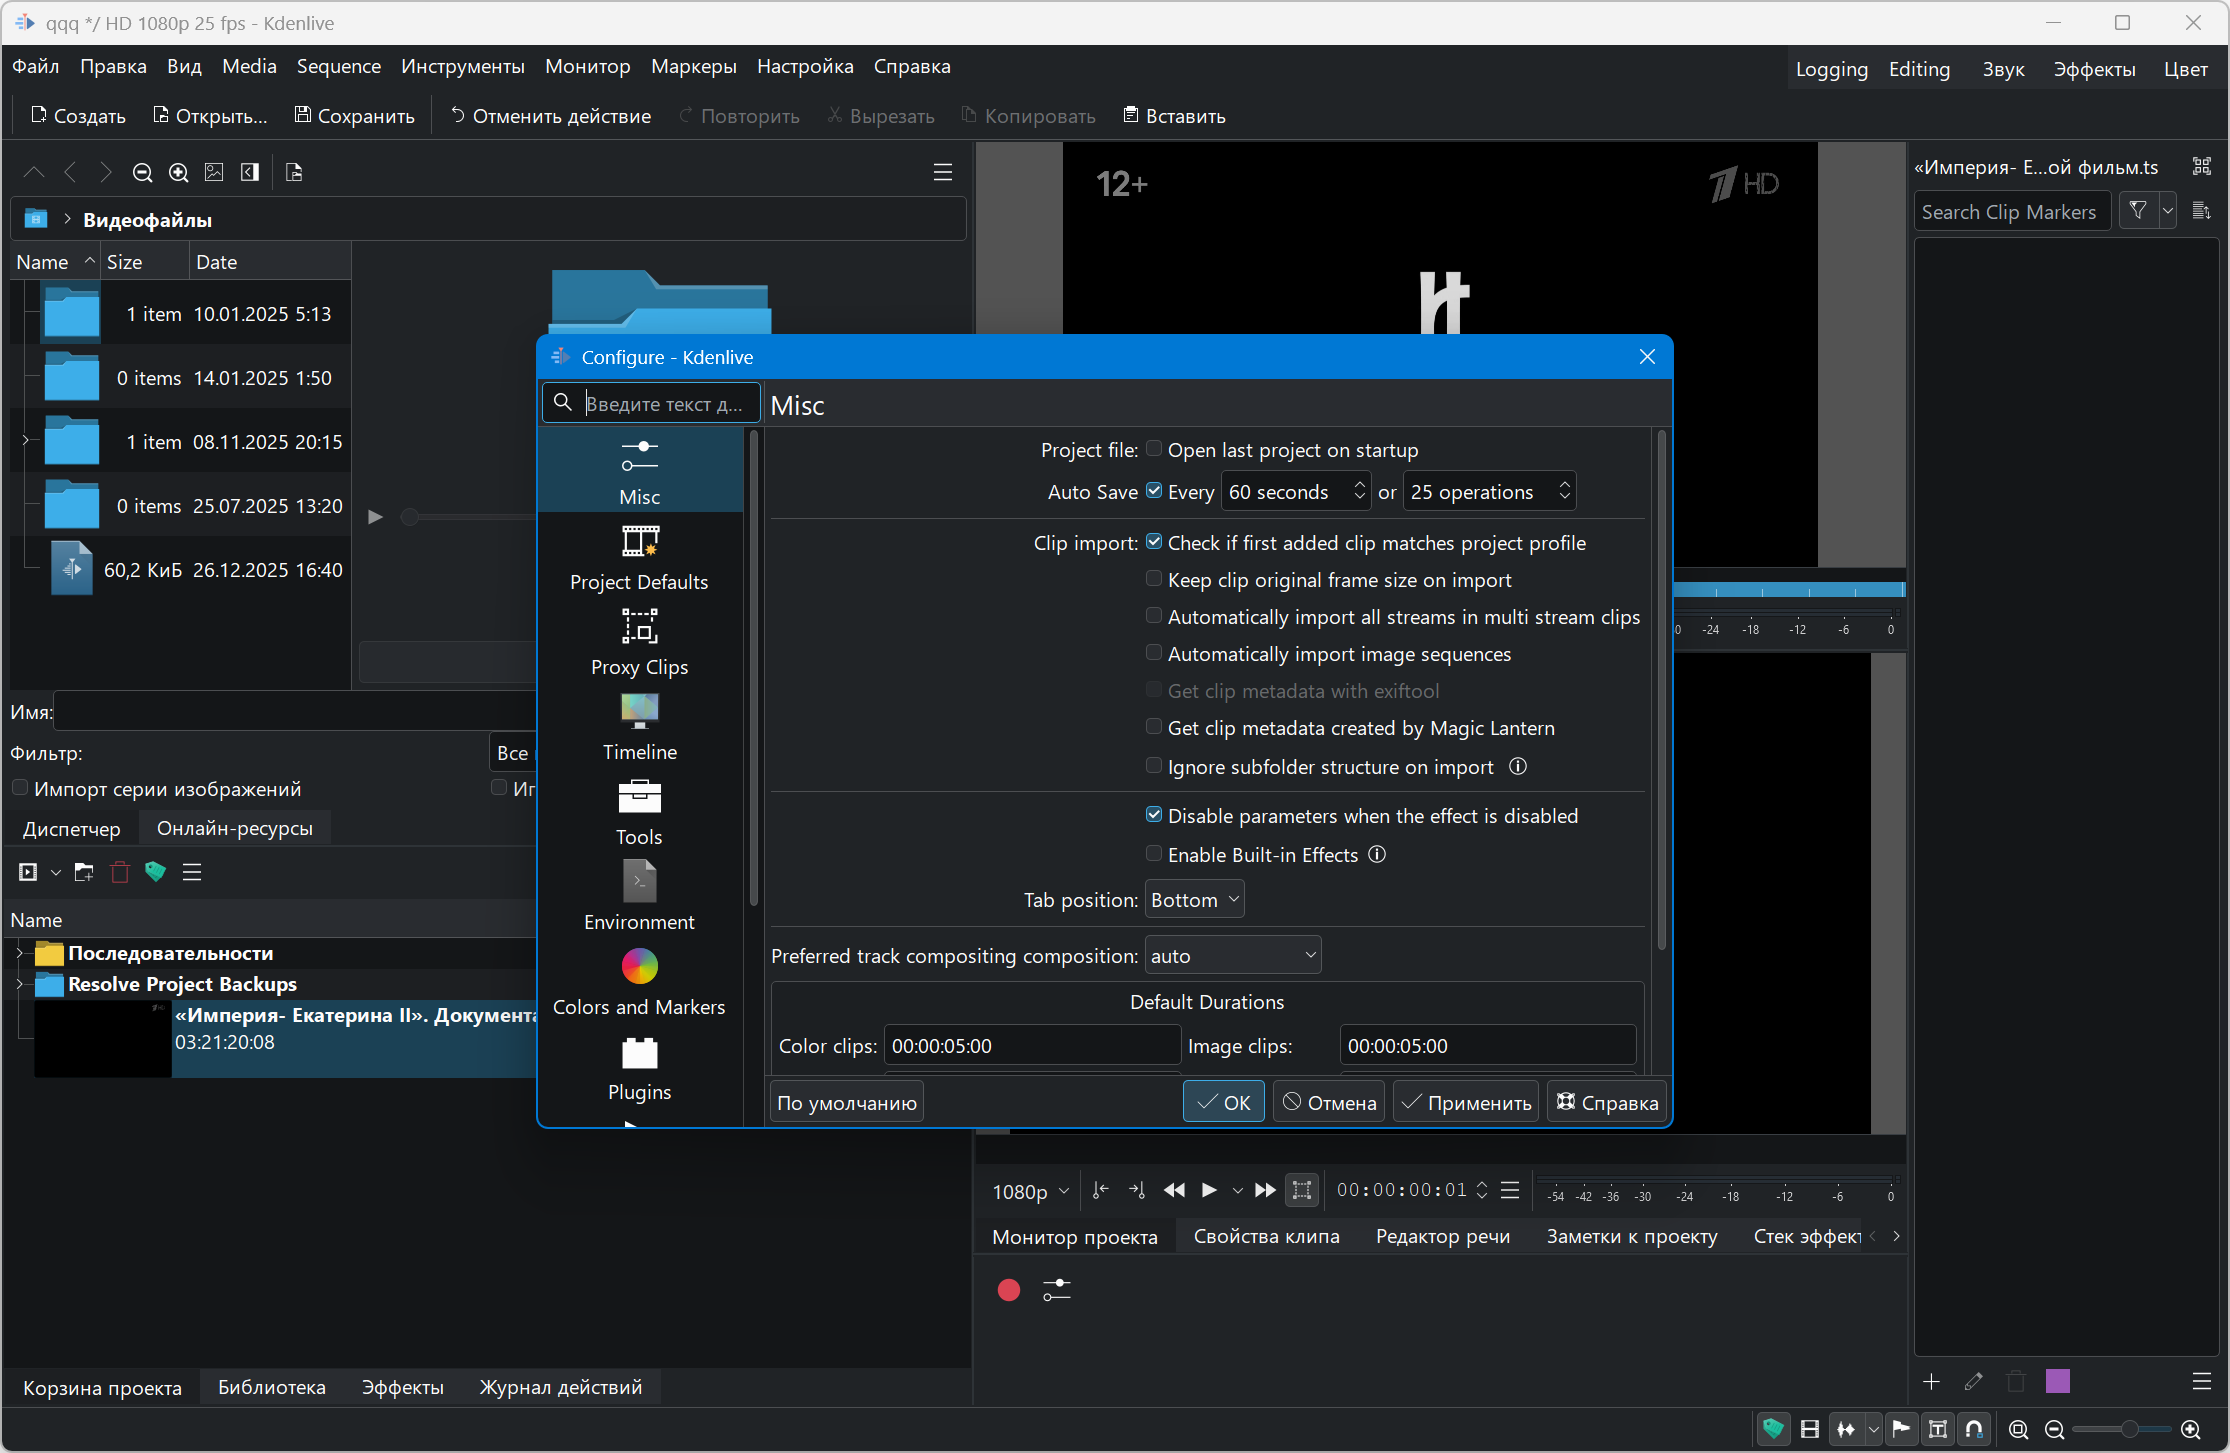Enable Built-in Effects checkbox
2230x1453 pixels.
pyautogui.click(x=1154, y=854)
